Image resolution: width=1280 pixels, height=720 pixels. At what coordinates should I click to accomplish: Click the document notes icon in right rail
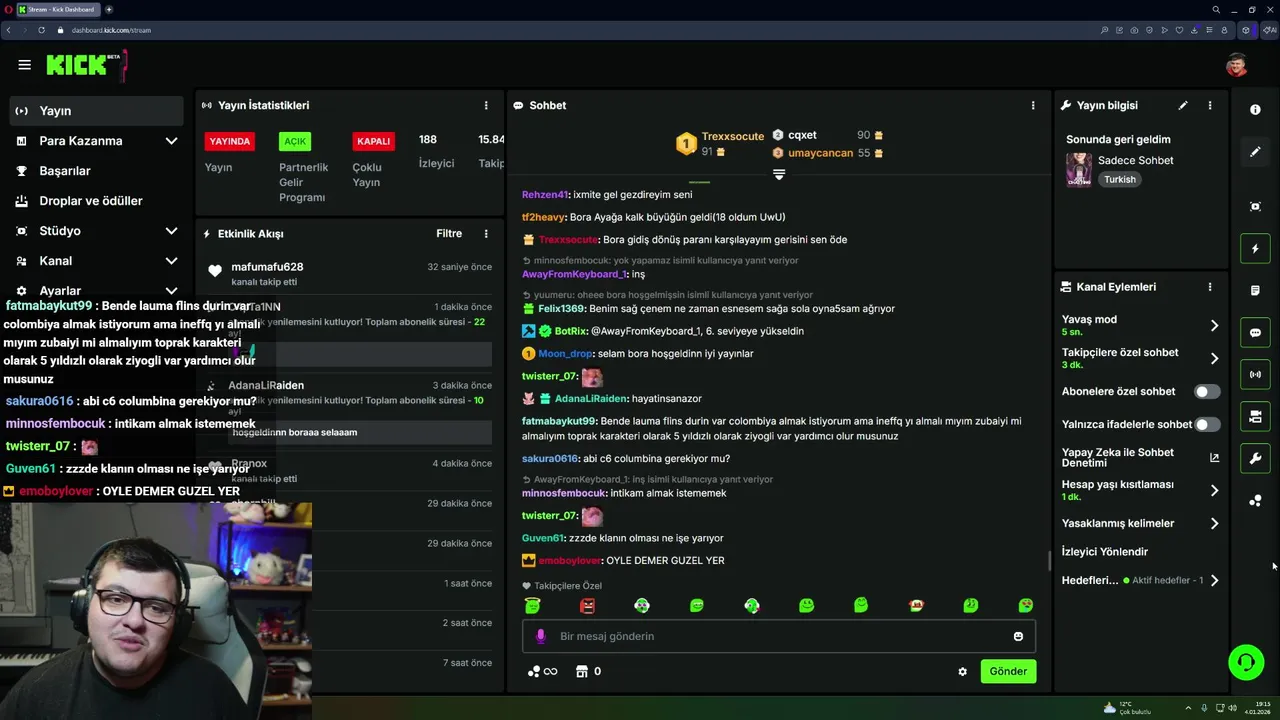(1255, 291)
